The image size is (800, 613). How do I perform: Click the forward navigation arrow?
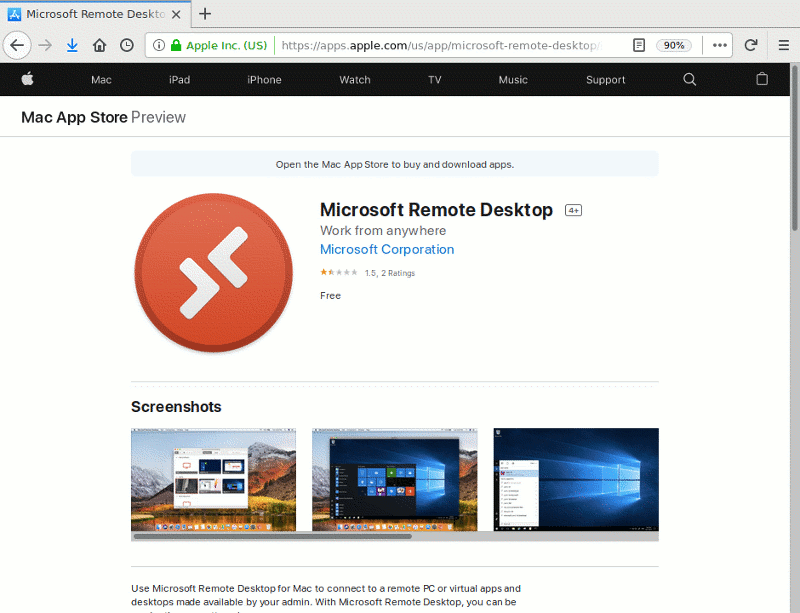pos(45,45)
